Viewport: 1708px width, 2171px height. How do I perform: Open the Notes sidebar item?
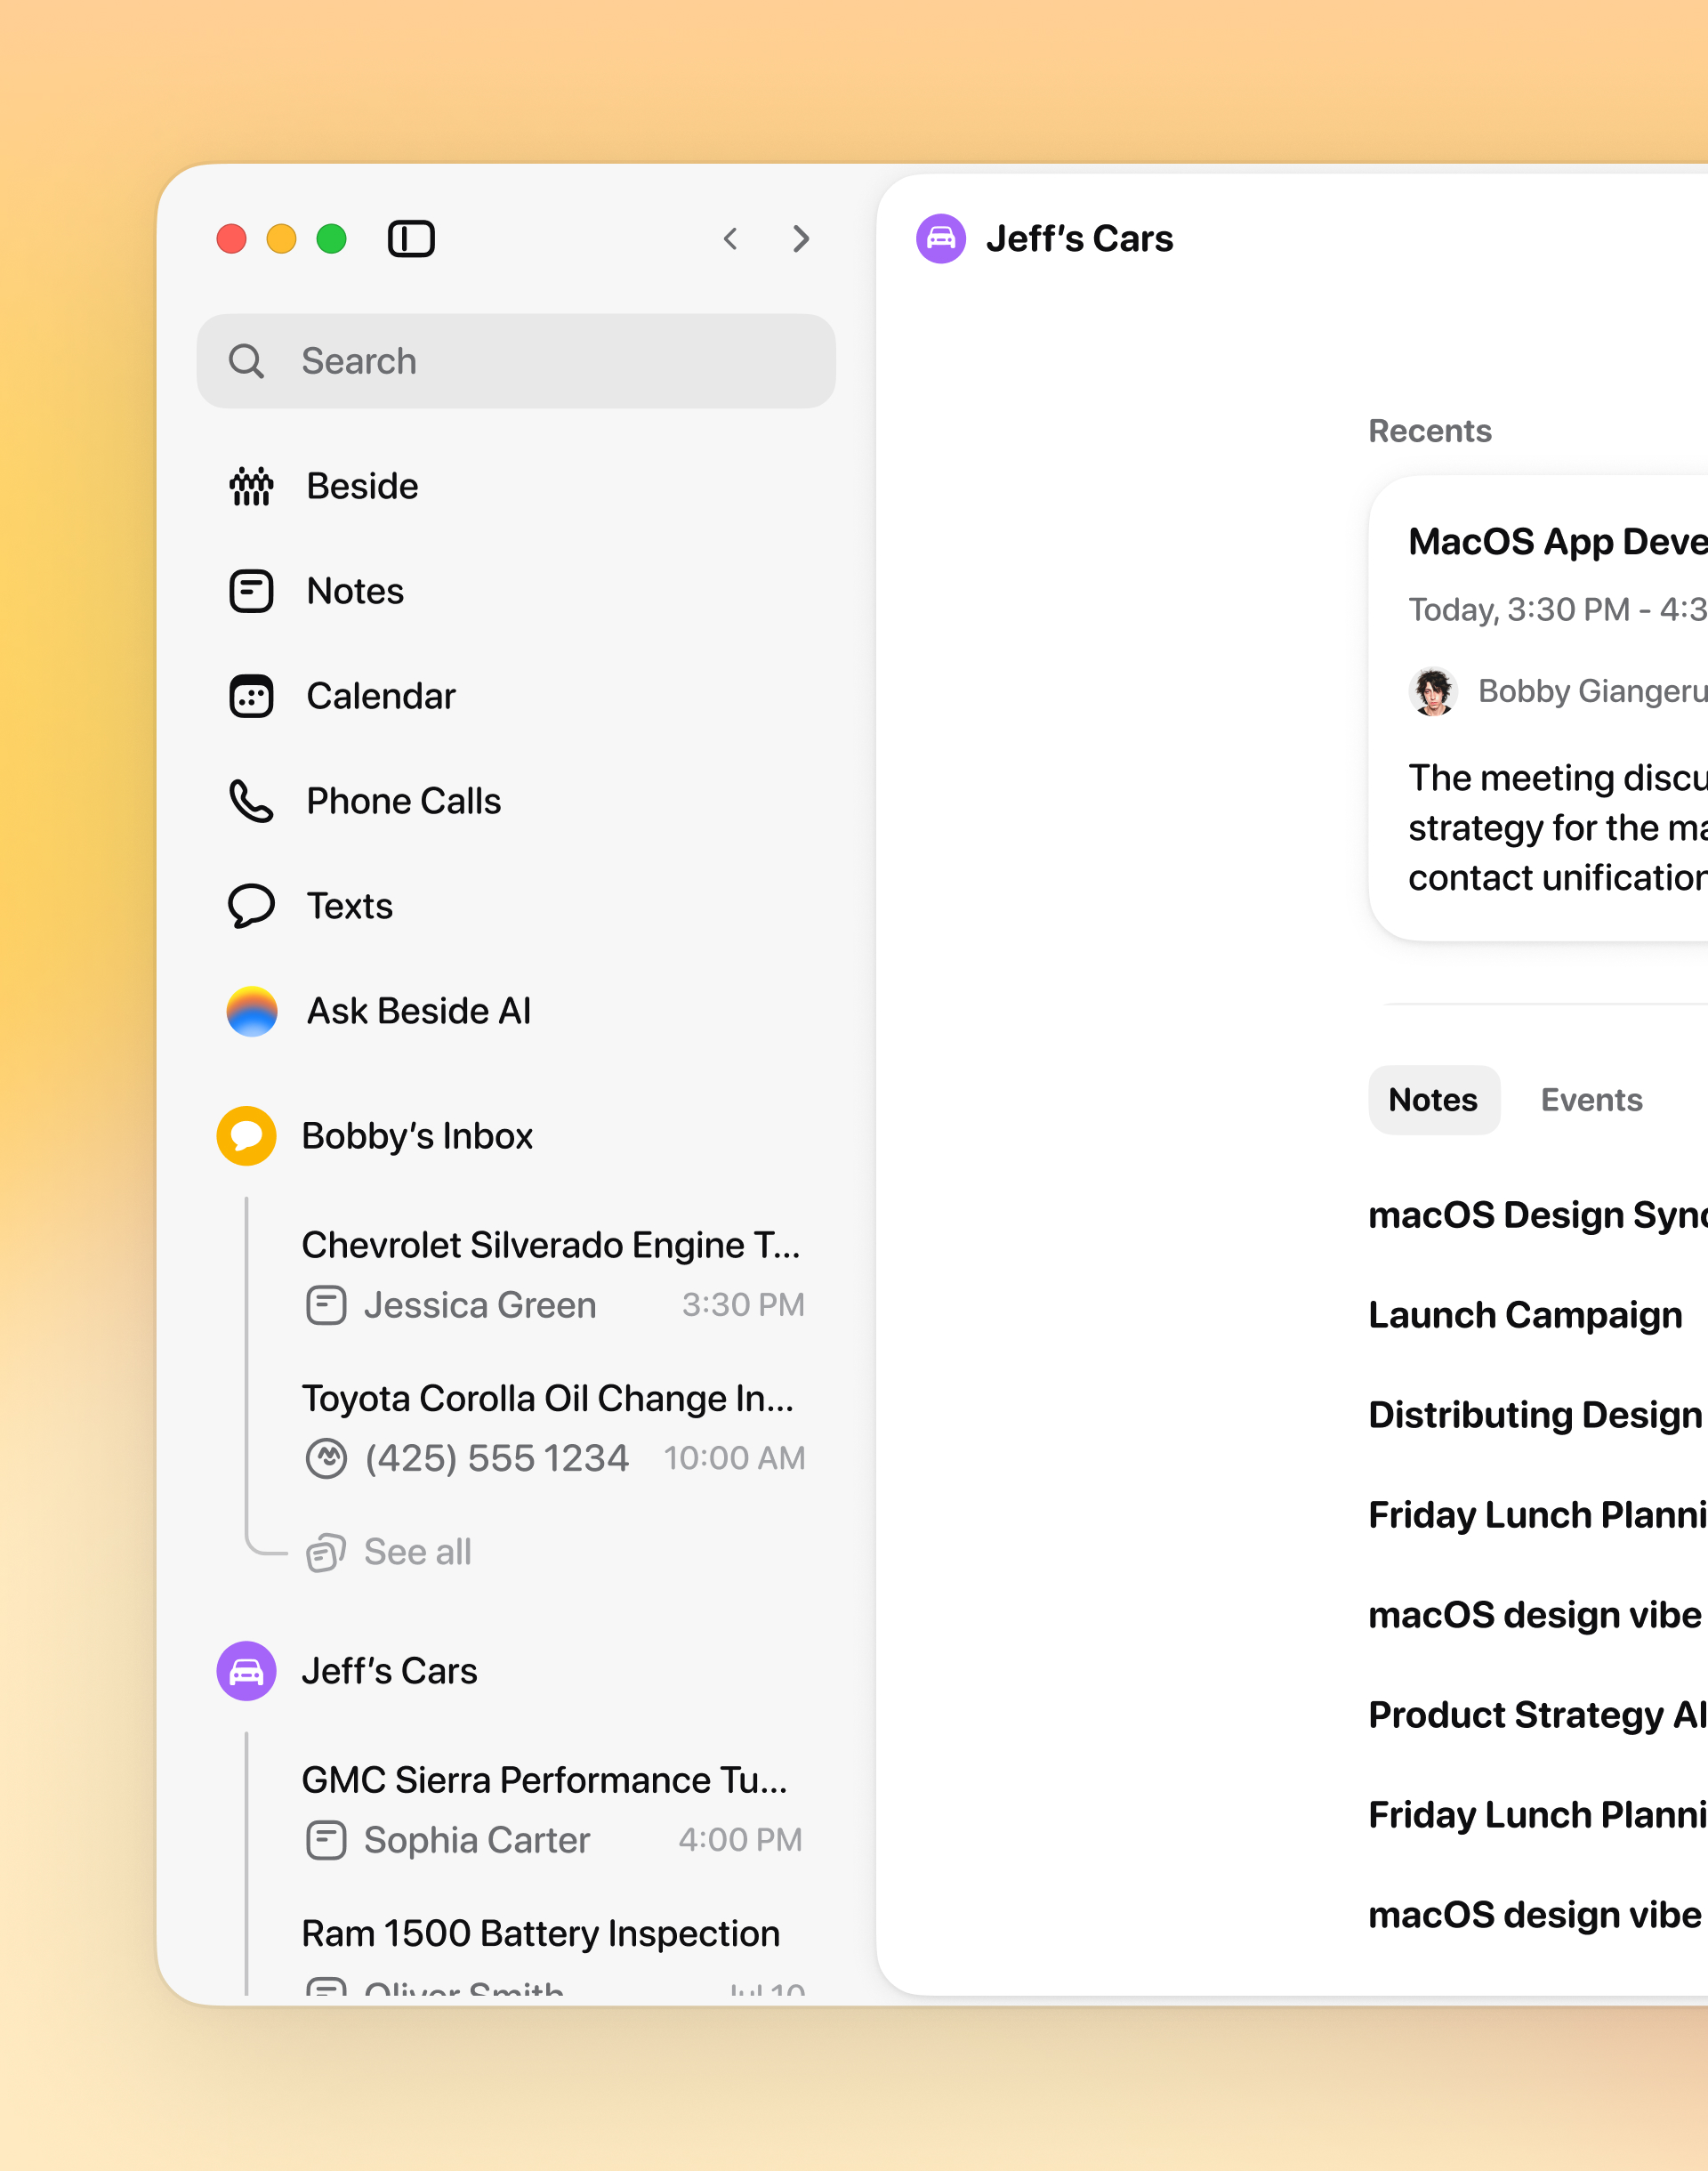(x=355, y=591)
